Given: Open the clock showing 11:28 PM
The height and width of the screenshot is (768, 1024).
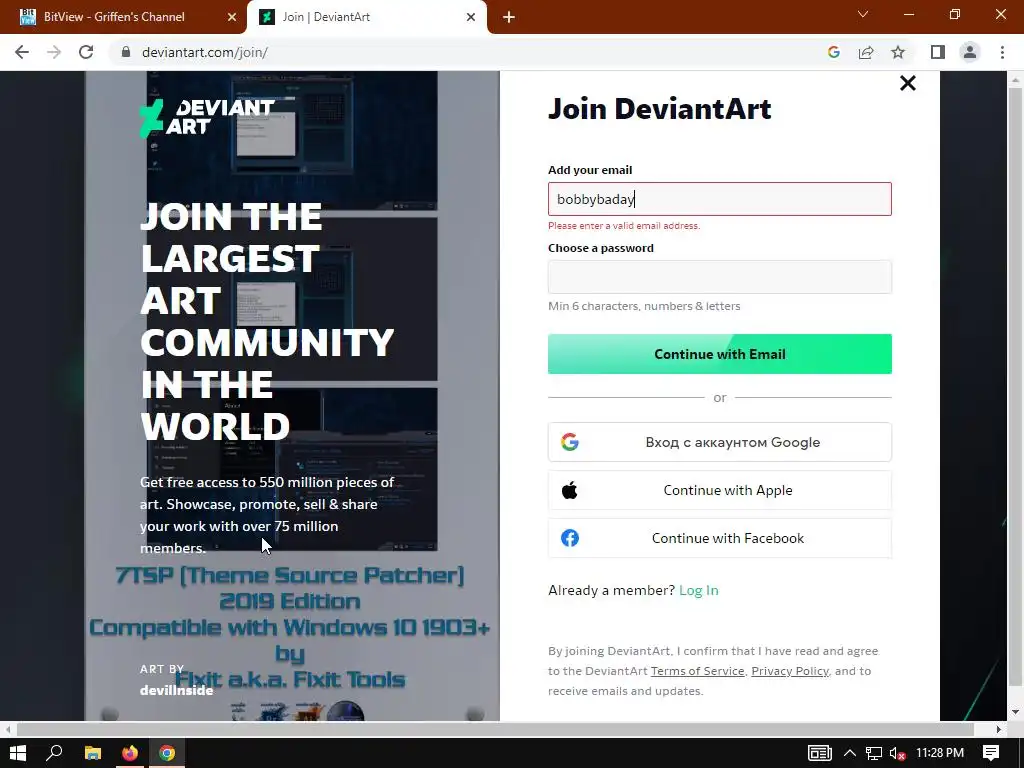Looking at the screenshot, I should click(940, 753).
